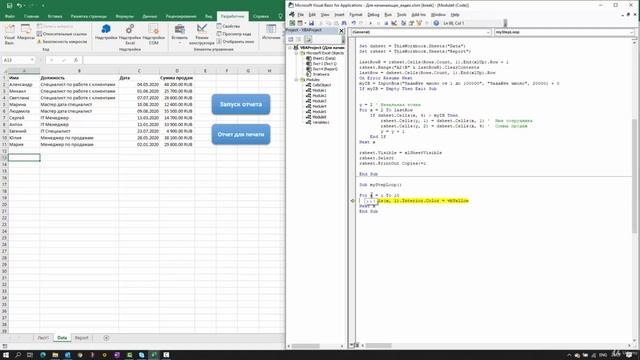
Task: Open the Tools menu in VBA editor
Action: point(402,15)
